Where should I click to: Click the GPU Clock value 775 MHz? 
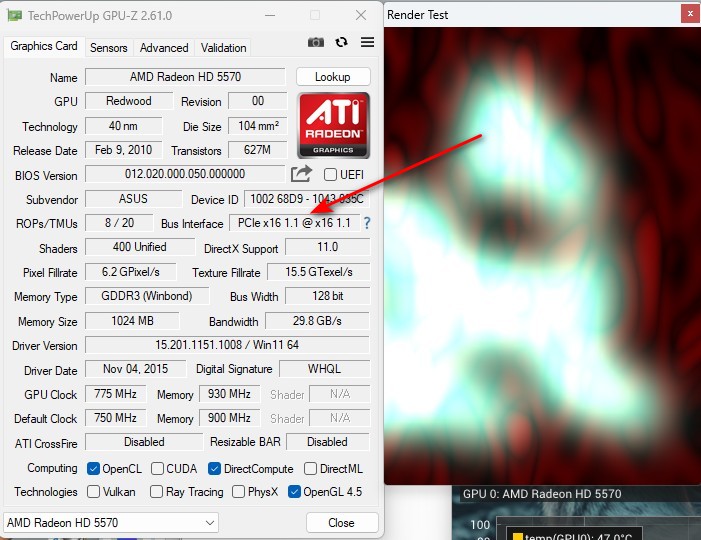click(x=115, y=394)
